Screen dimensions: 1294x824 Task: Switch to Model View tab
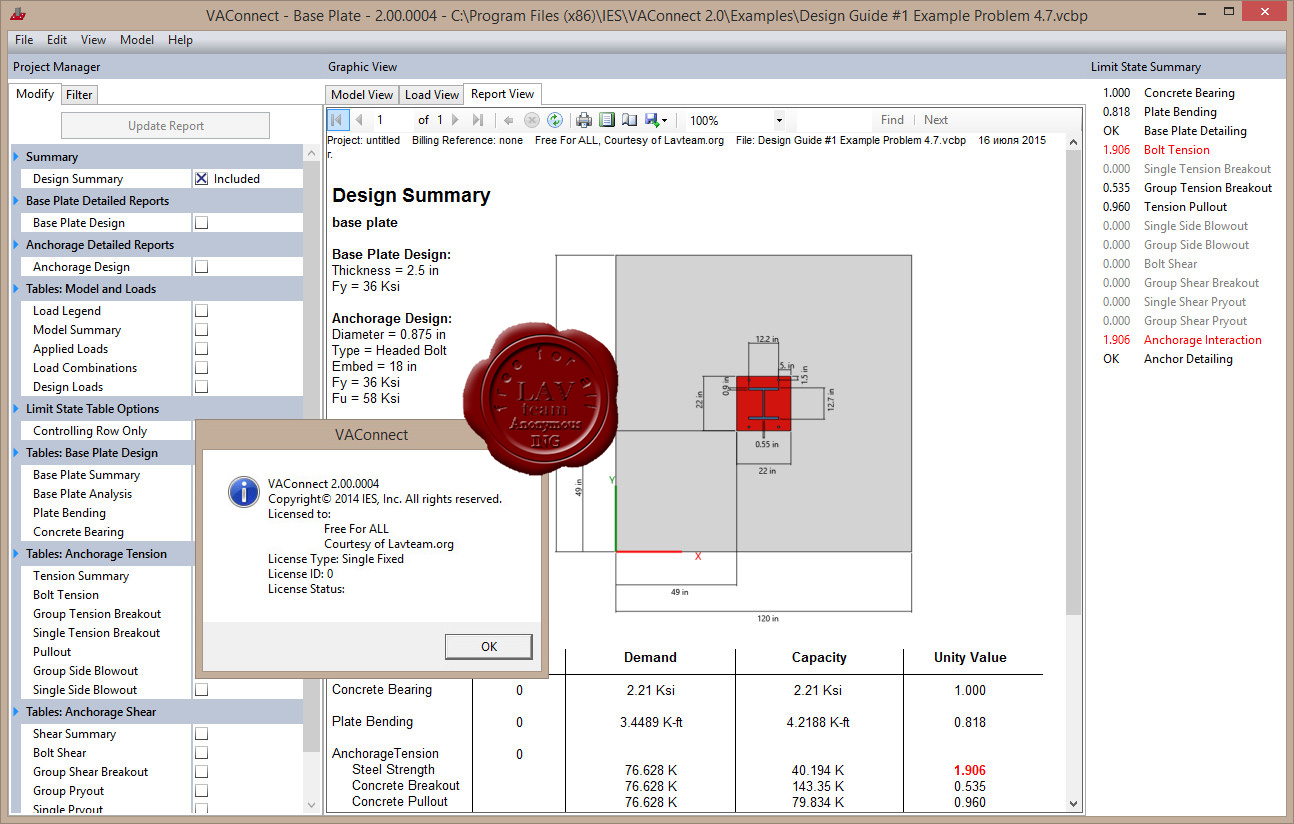pyautogui.click(x=362, y=95)
